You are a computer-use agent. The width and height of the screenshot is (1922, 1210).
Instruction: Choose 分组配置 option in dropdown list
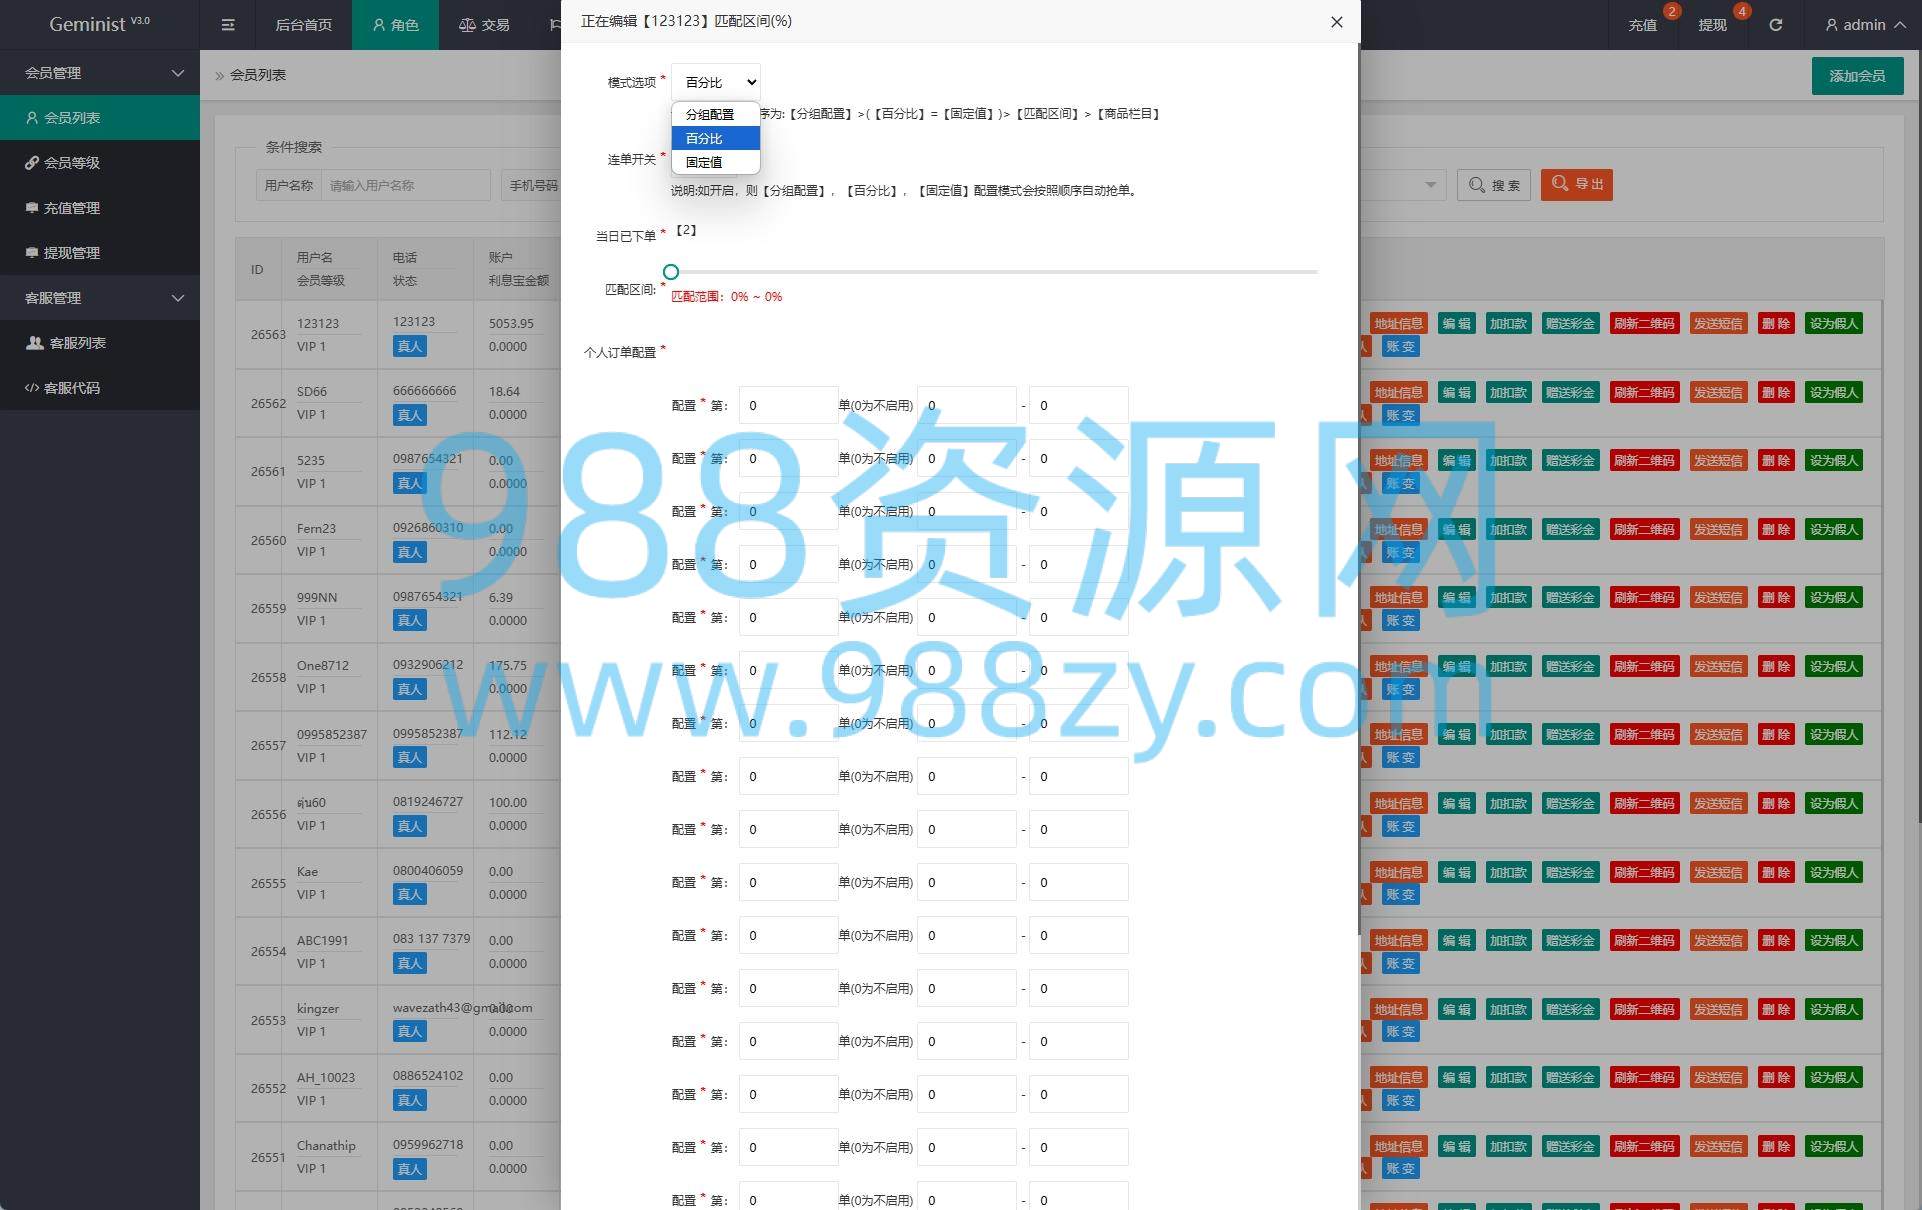coord(709,115)
